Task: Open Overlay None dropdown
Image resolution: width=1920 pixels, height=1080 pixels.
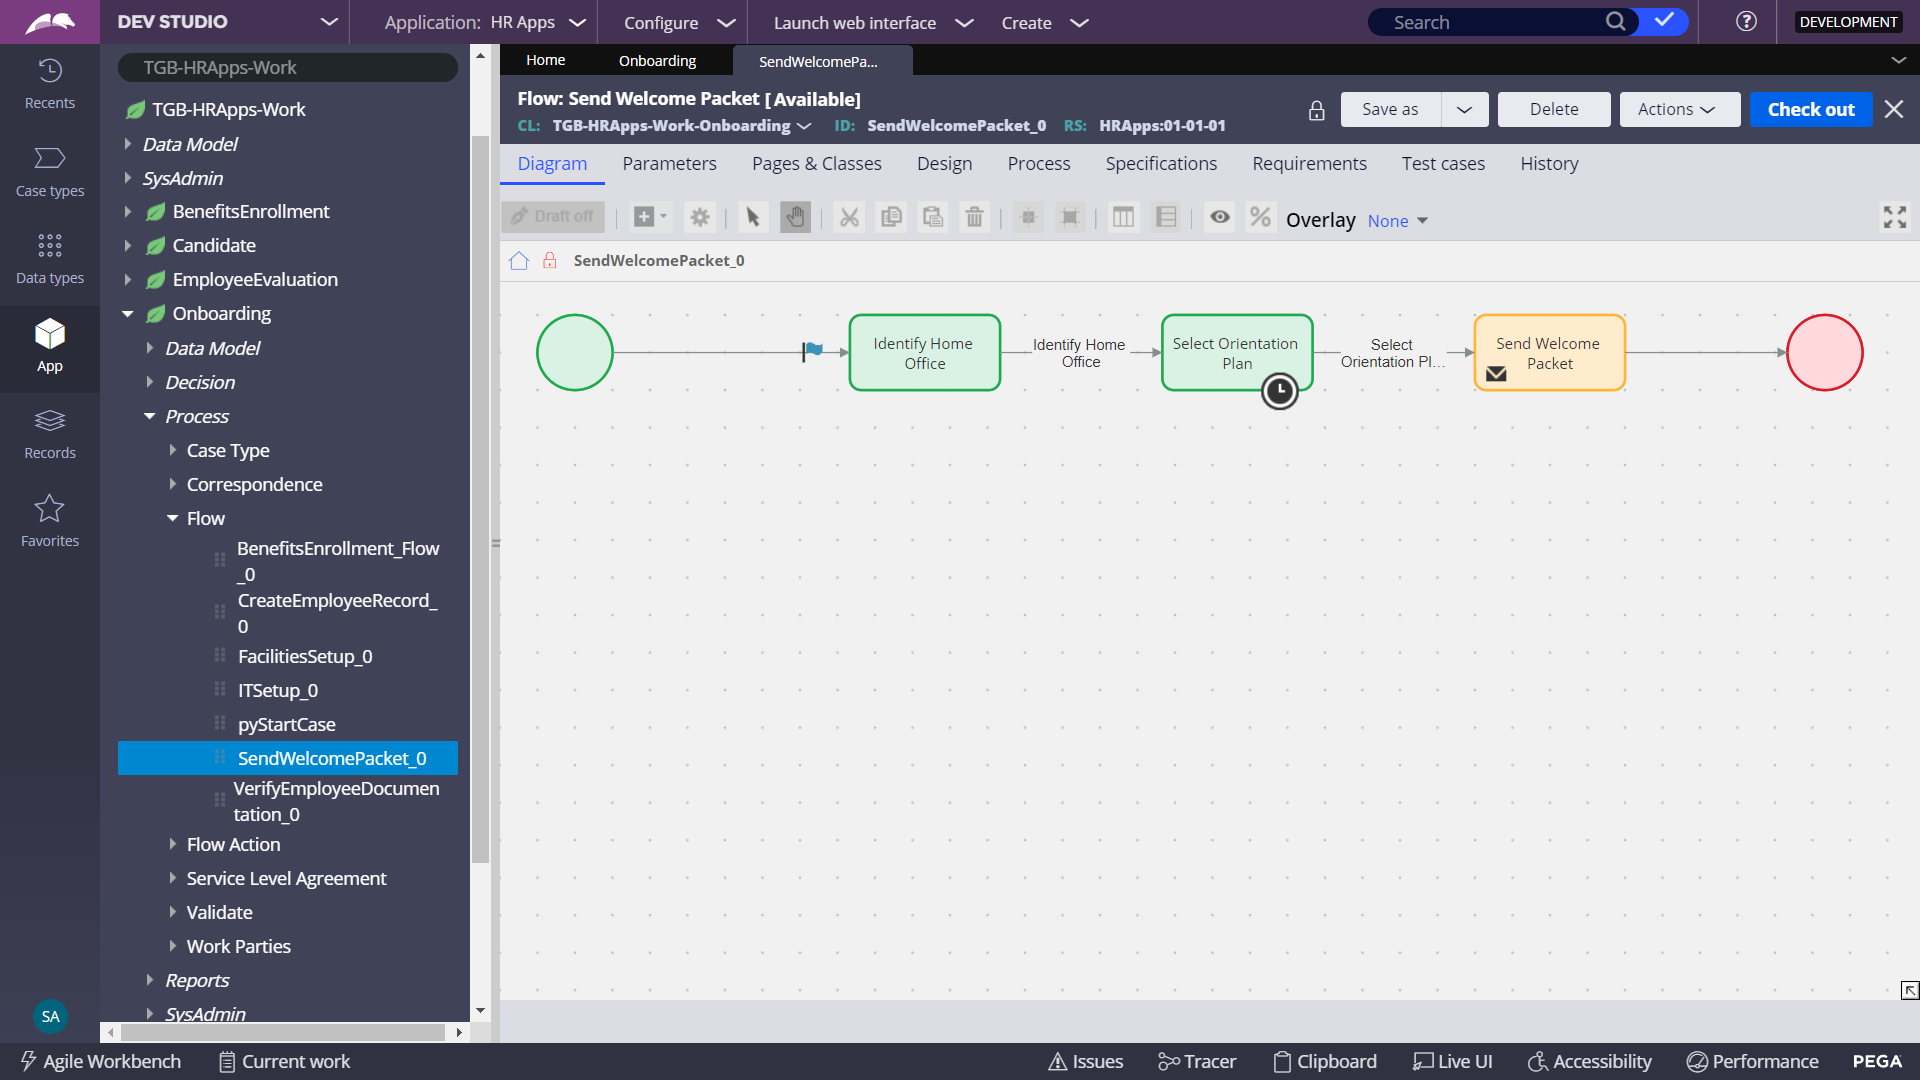Action: point(1398,221)
